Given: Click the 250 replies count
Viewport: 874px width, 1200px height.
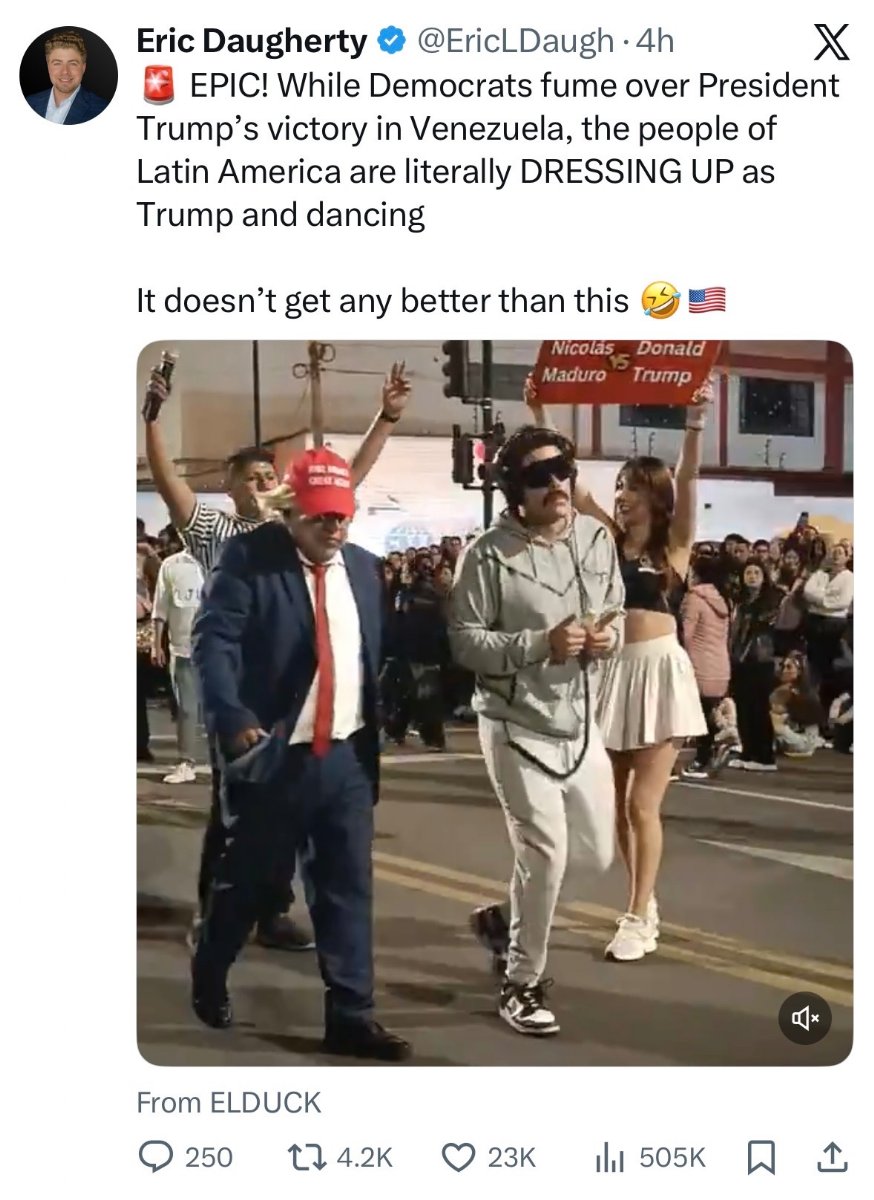Looking at the screenshot, I should (209, 1158).
